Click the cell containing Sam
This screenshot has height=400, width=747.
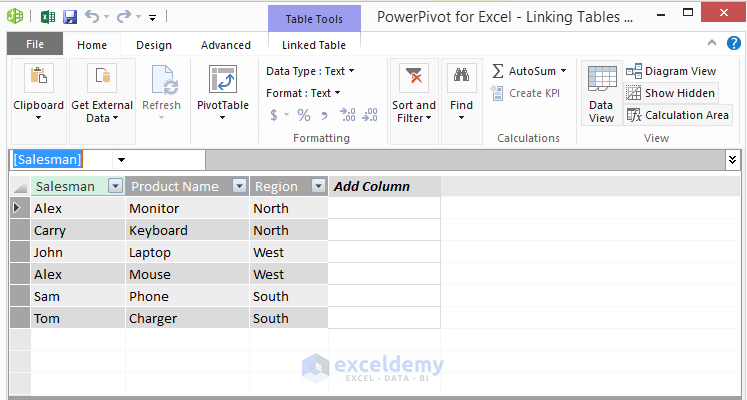pyautogui.click(x=78, y=296)
